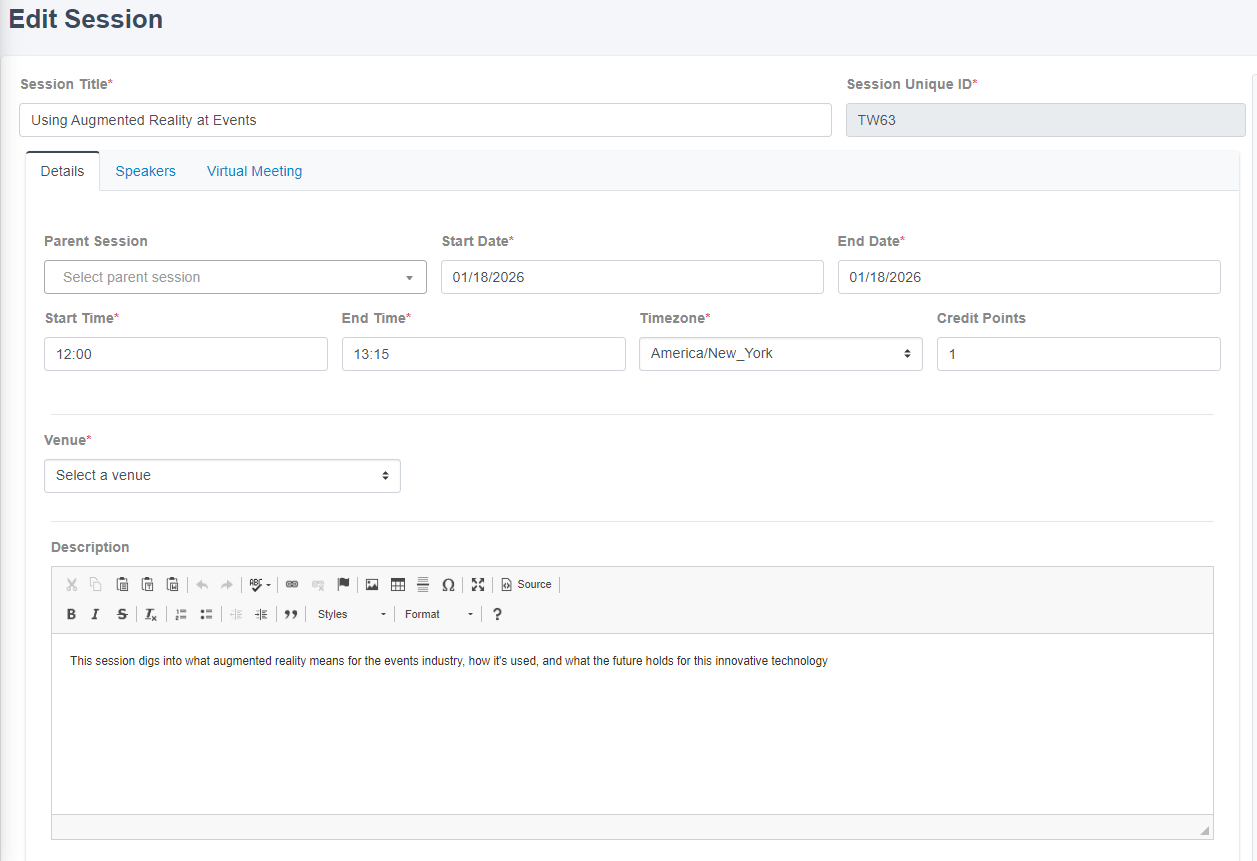
Task: Switch editor to Source view
Action: point(527,585)
